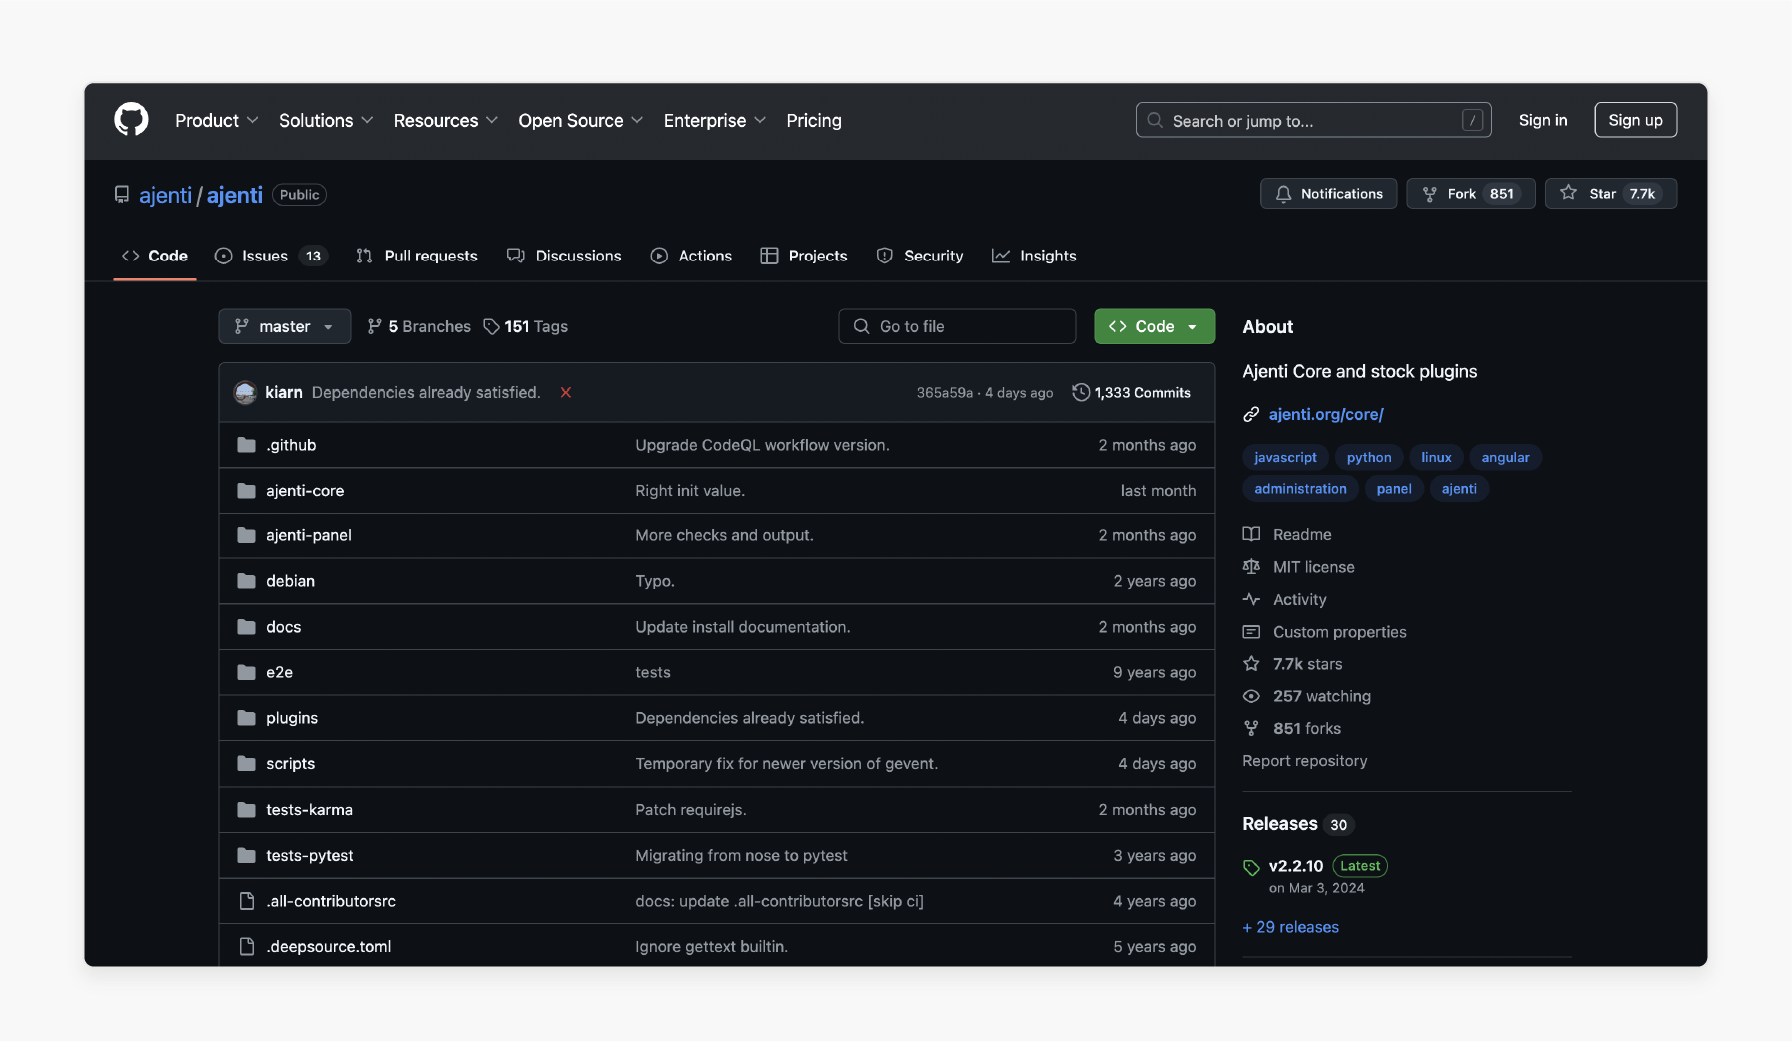Open the 1,333 Commits history
The width and height of the screenshot is (1792, 1042).
pyautogui.click(x=1132, y=393)
